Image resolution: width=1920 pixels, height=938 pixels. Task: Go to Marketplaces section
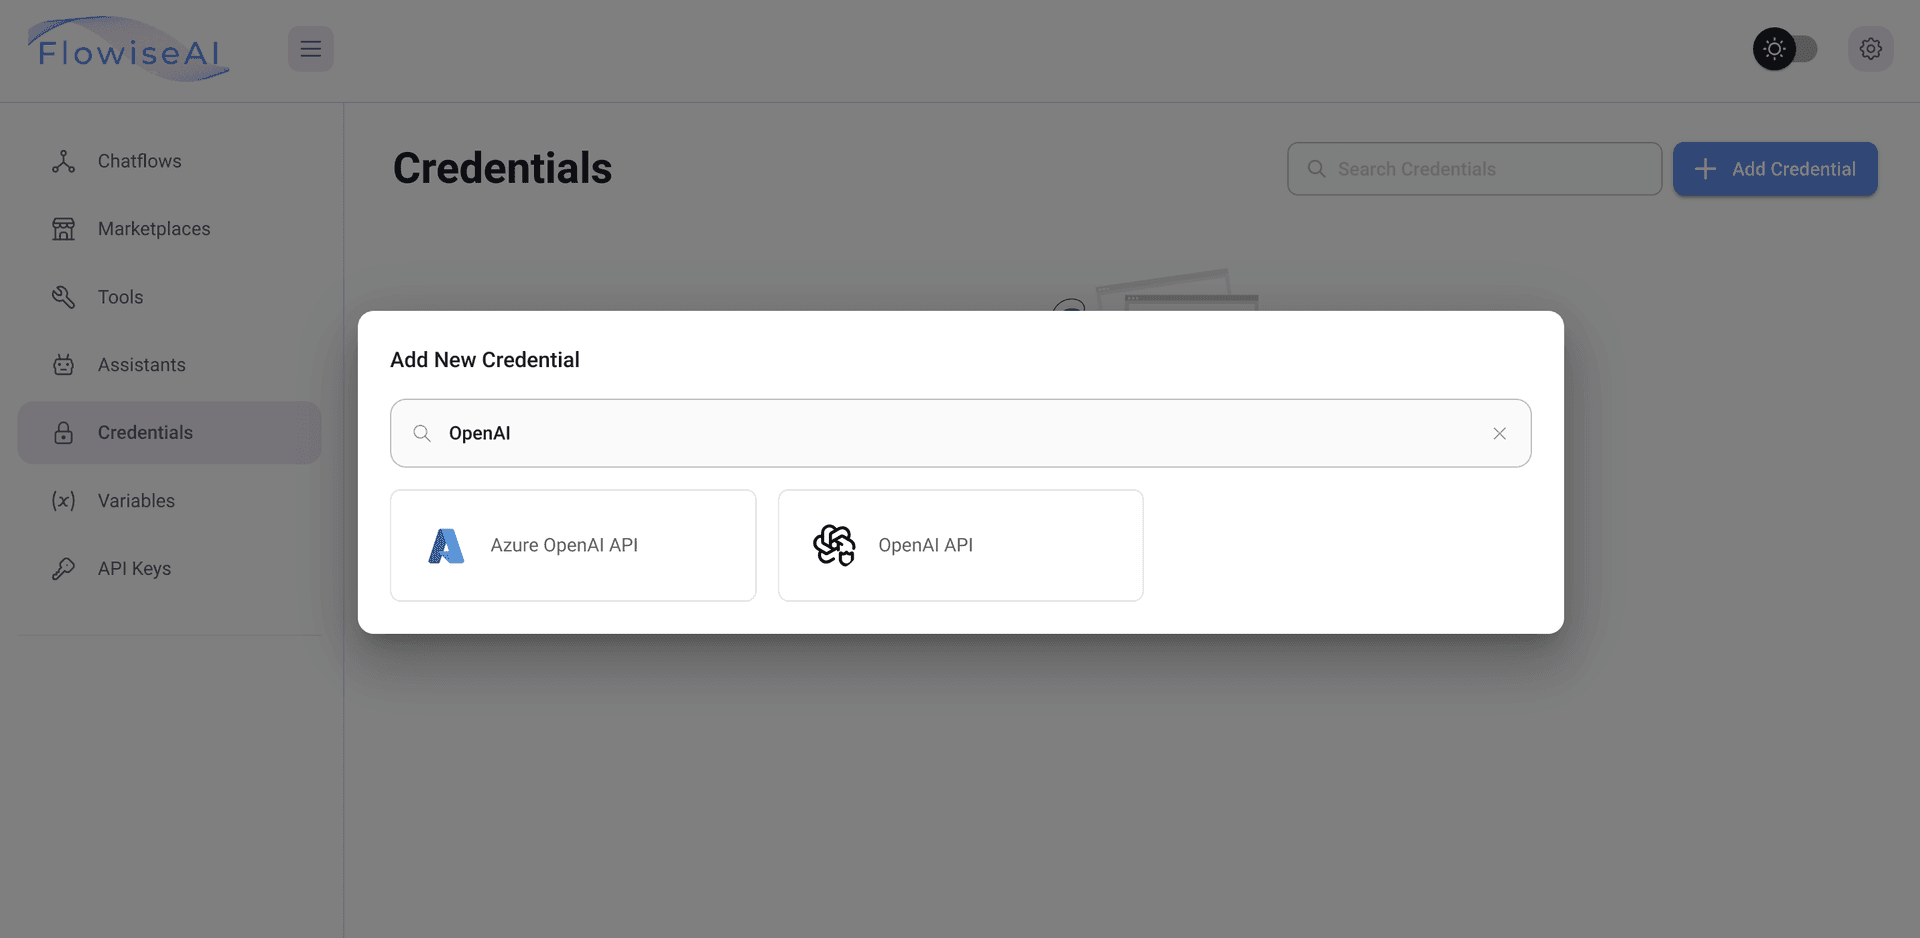[x=153, y=229]
